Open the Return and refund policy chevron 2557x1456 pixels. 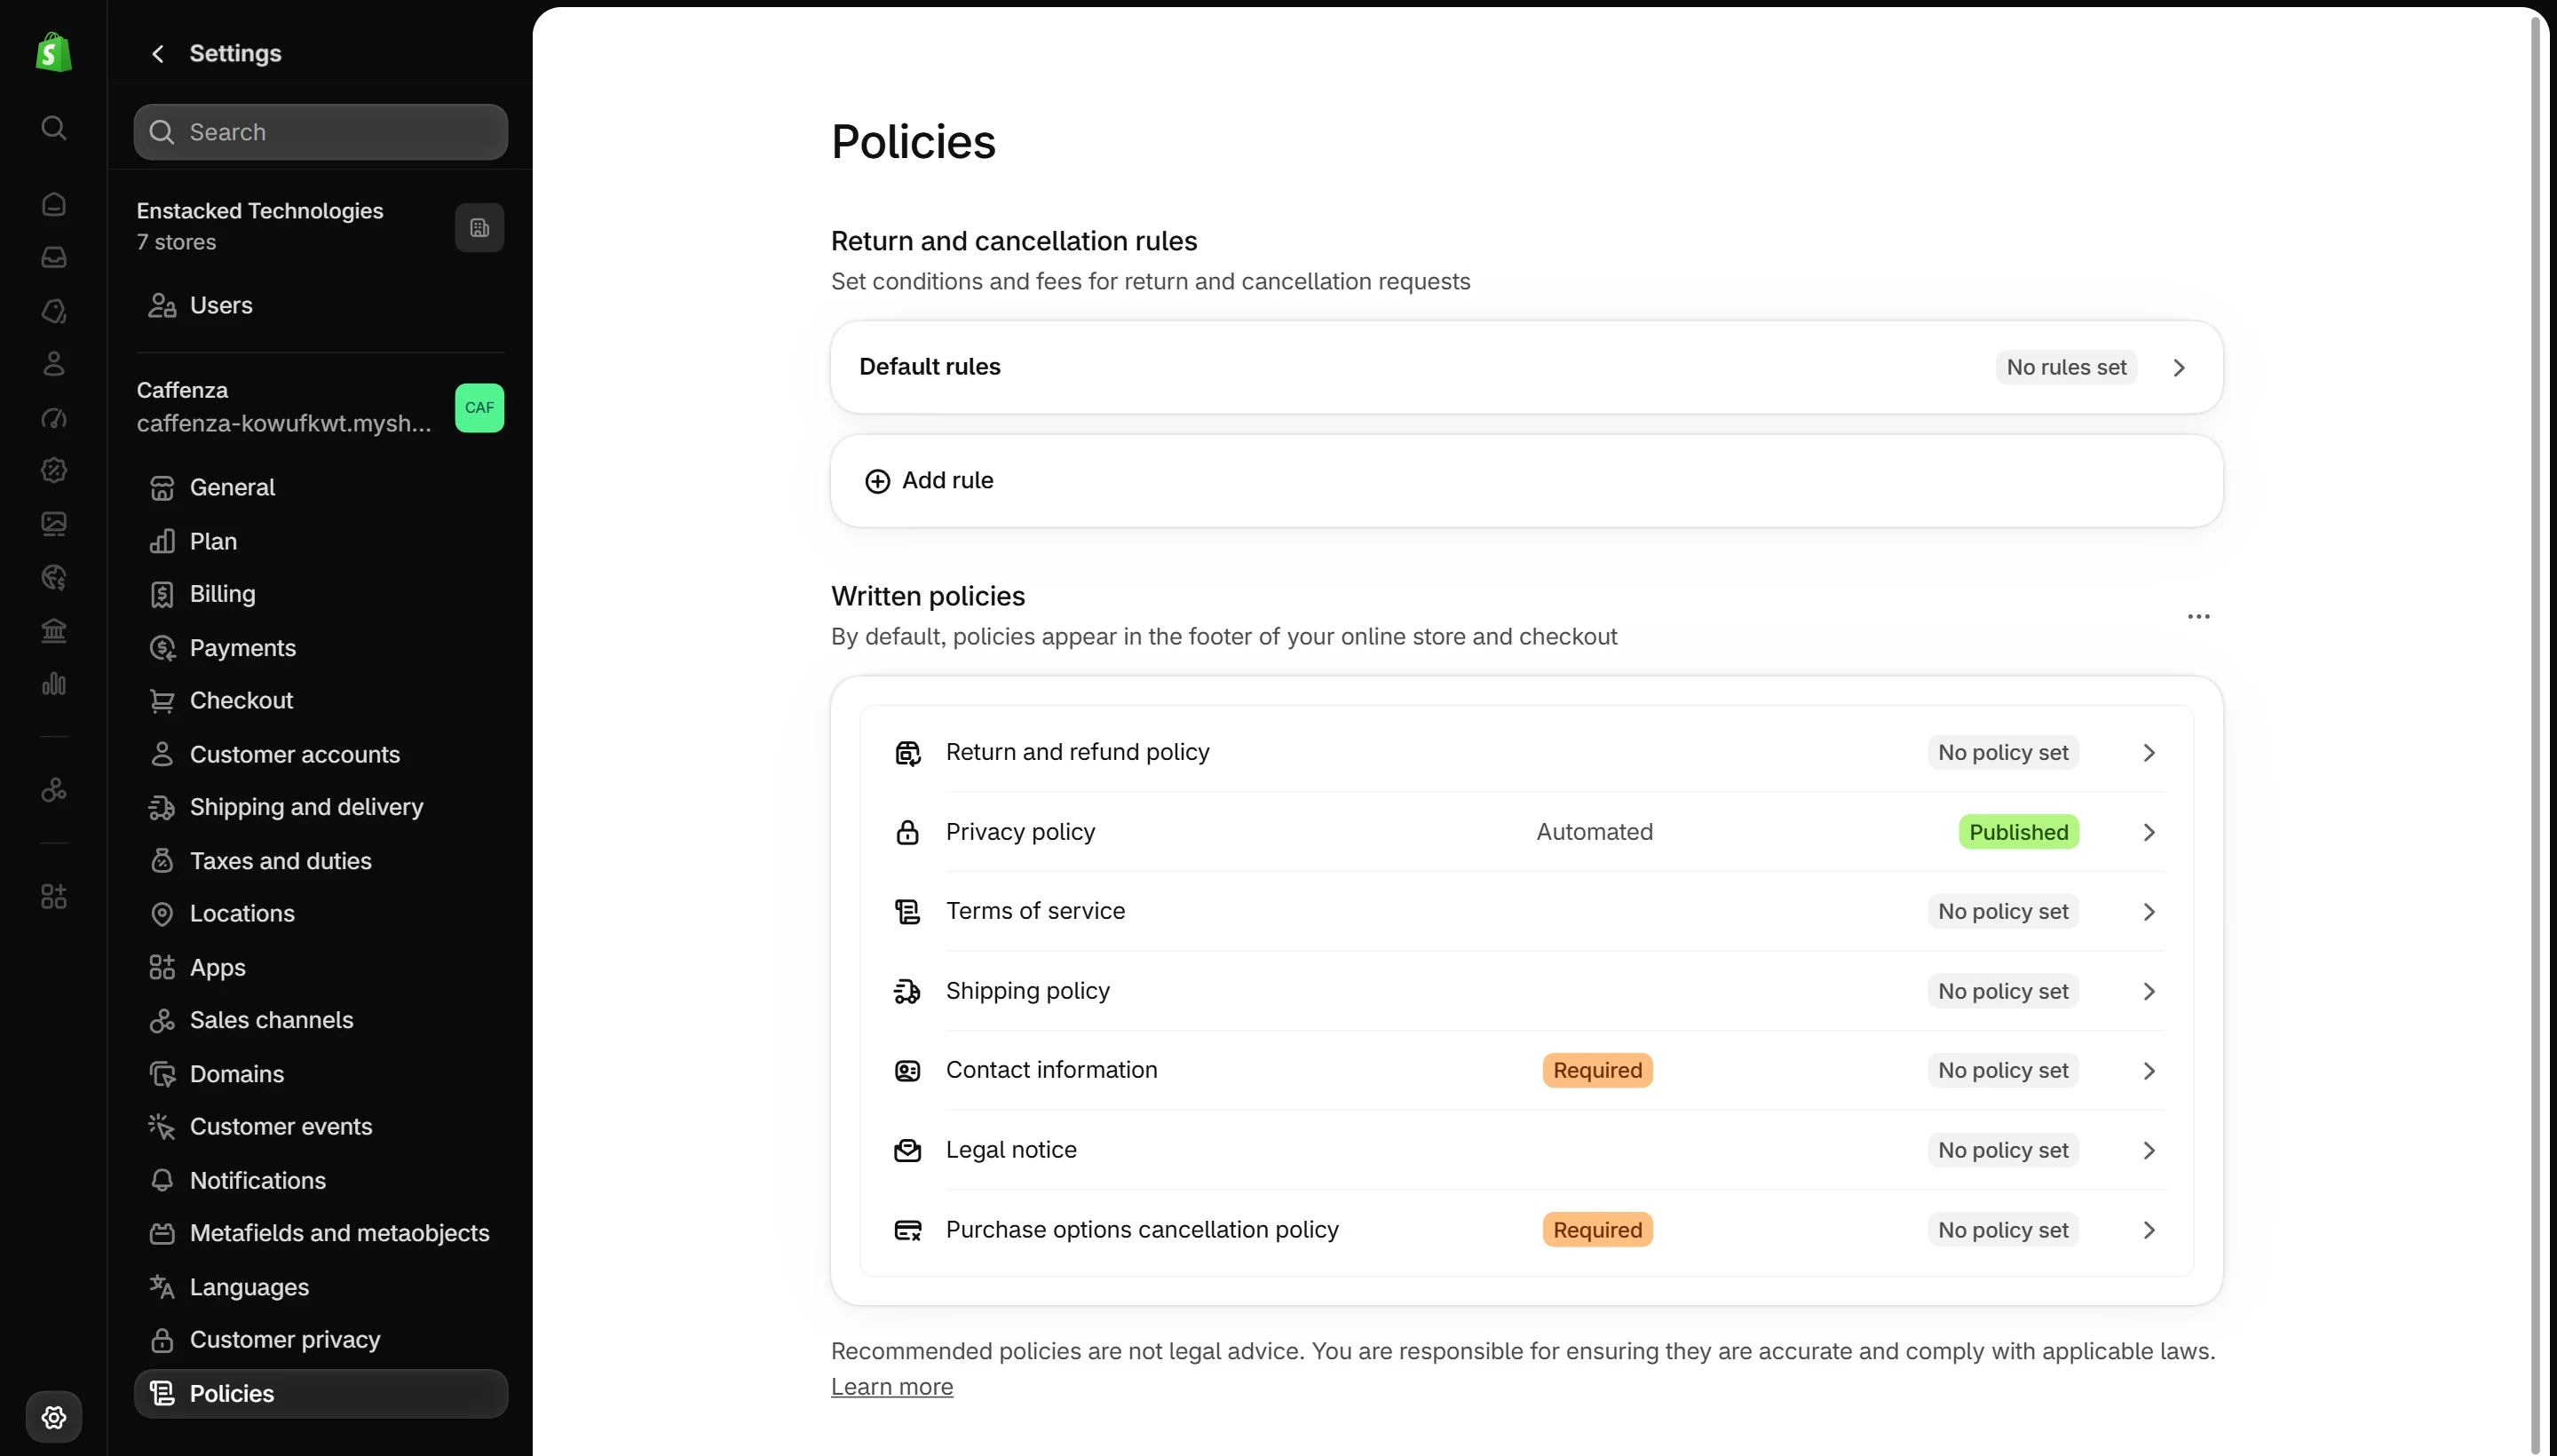(x=2149, y=753)
